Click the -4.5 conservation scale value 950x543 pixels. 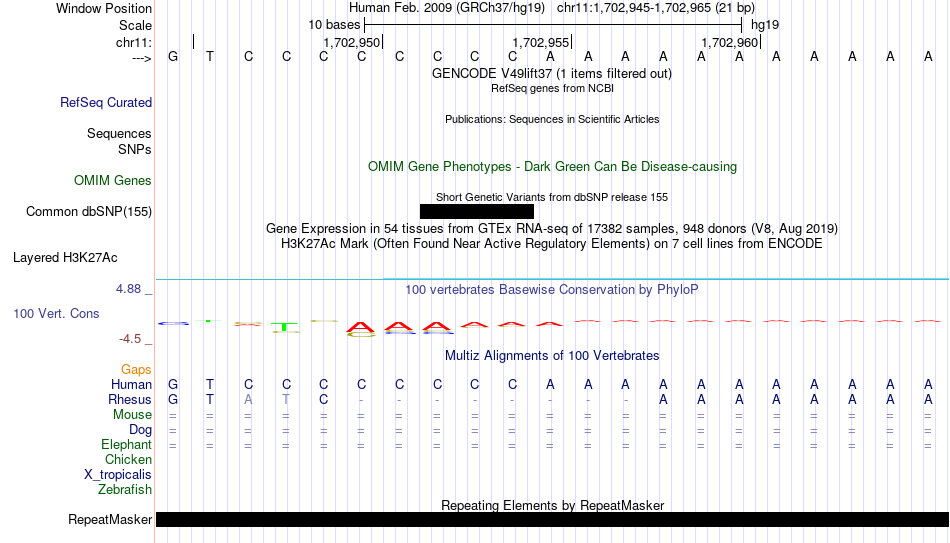(130, 339)
